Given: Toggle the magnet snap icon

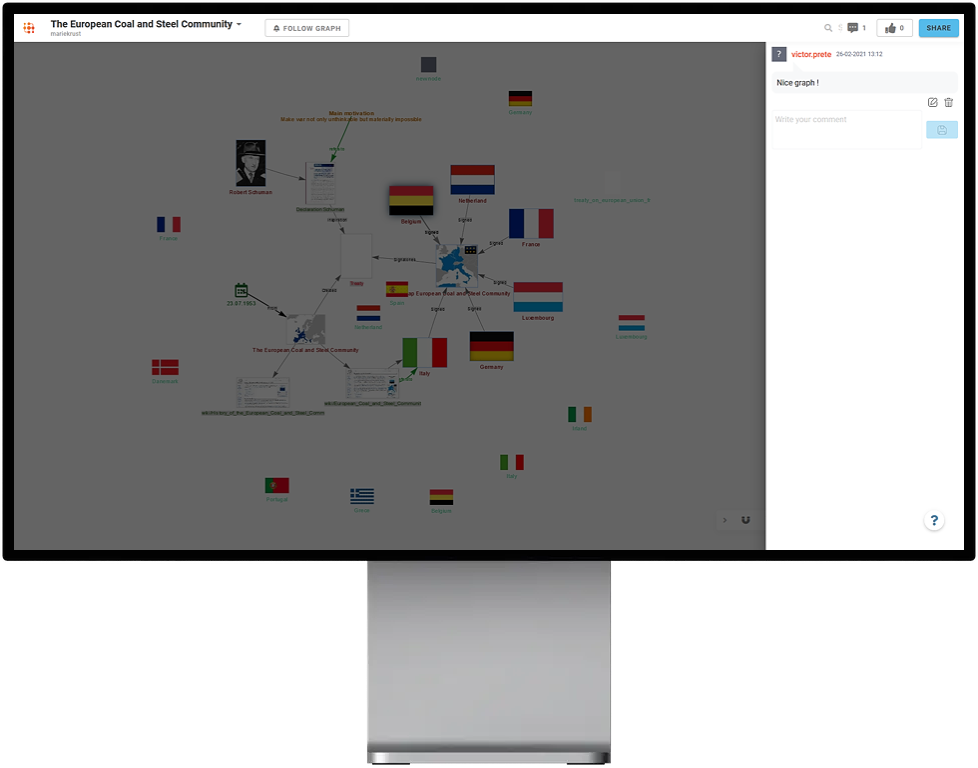Looking at the screenshot, I should click(745, 520).
